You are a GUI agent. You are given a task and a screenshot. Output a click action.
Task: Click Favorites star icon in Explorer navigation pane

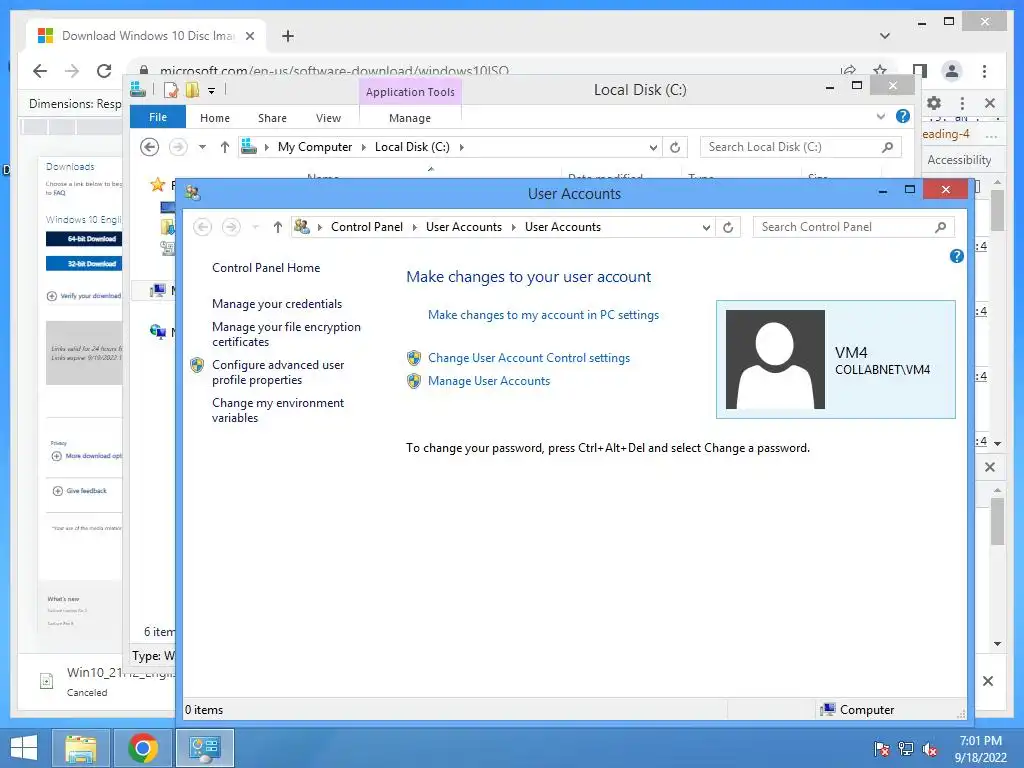[x=157, y=185]
